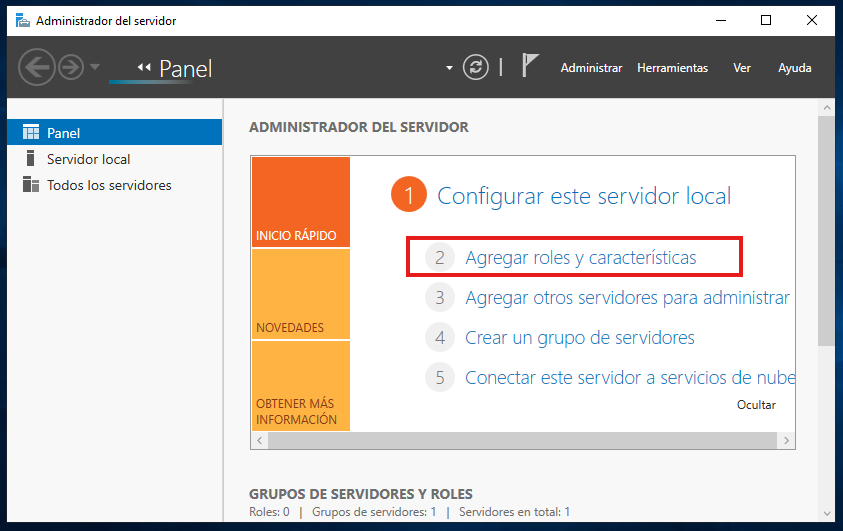The image size is (843, 531).
Task: Minimize the Administrador del servidor window
Action: point(721,20)
